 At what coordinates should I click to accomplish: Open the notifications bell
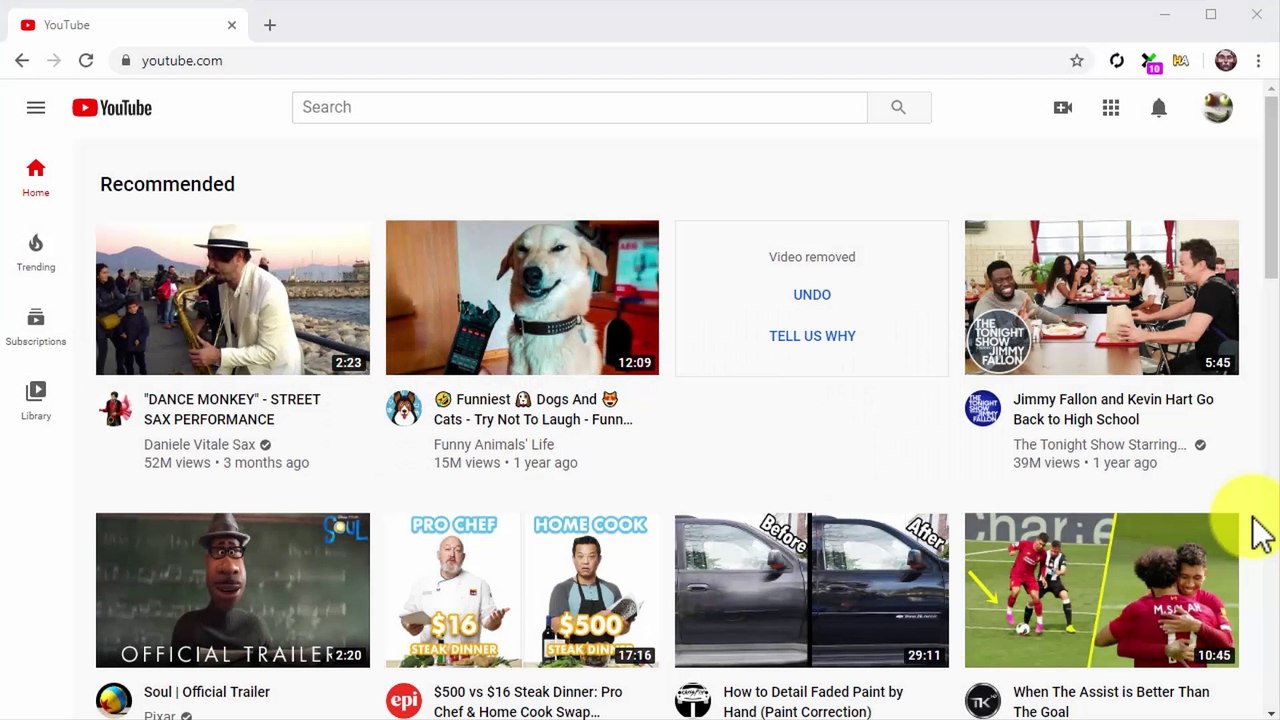click(1159, 107)
